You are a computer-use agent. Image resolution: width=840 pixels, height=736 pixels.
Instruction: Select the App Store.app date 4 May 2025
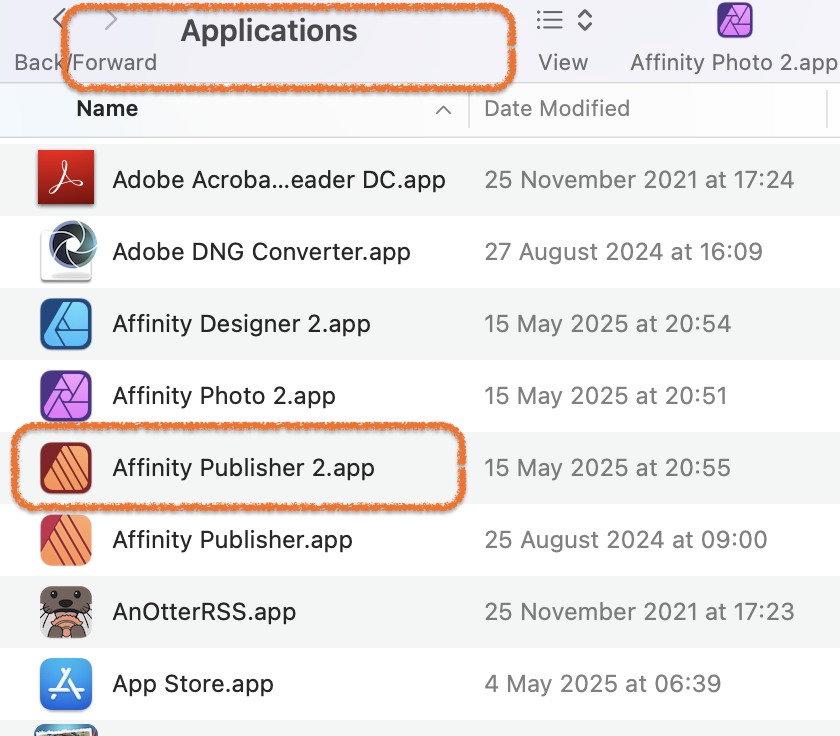[x=603, y=684]
